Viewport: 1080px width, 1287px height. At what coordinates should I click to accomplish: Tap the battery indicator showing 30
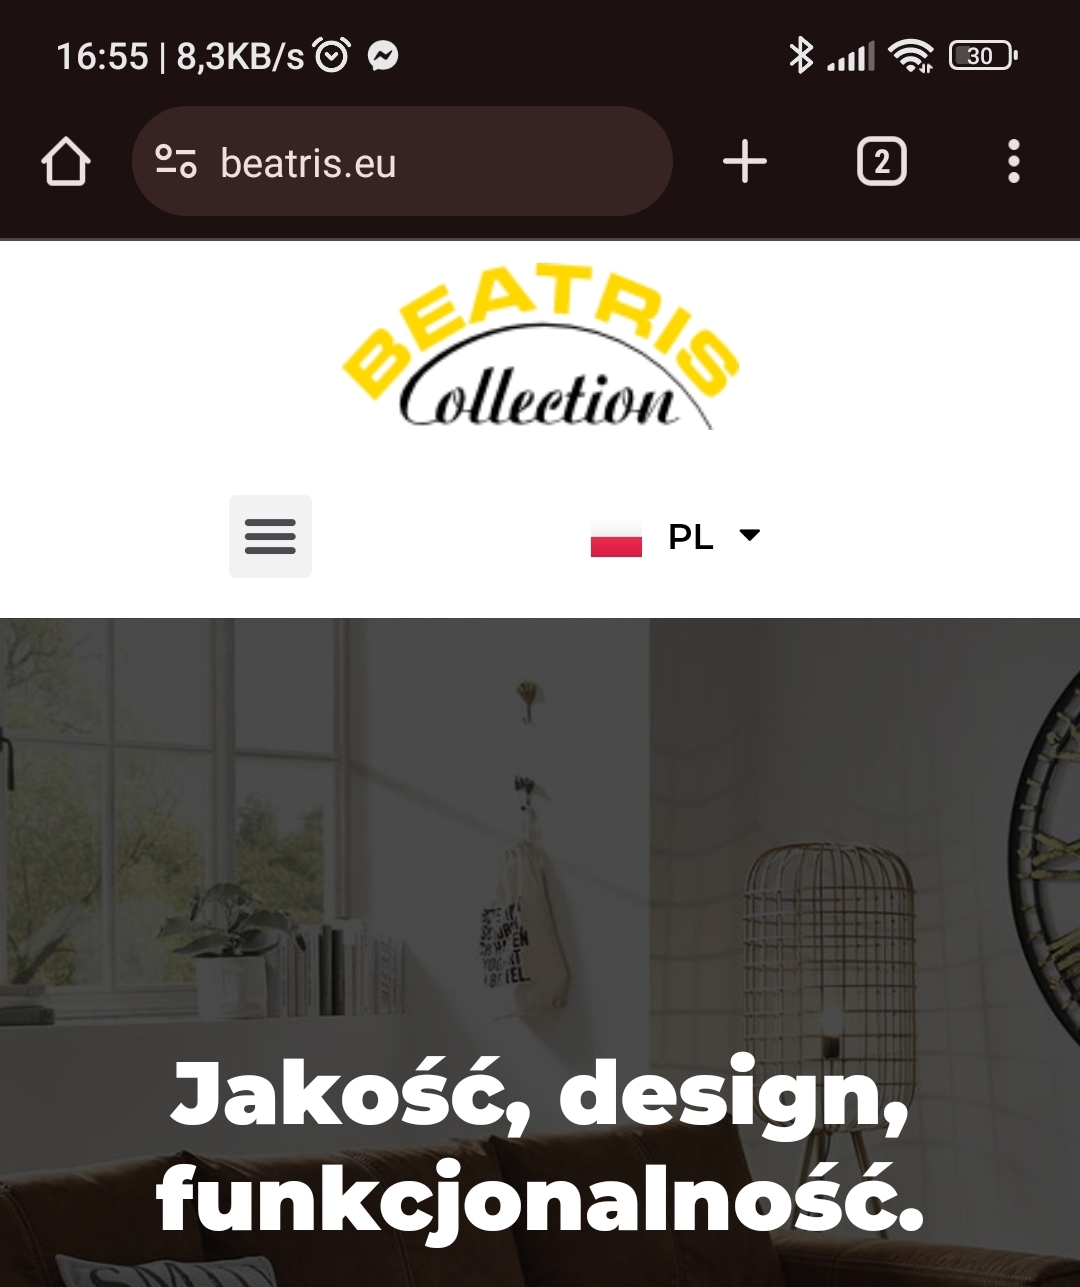[x=983, y=56]
